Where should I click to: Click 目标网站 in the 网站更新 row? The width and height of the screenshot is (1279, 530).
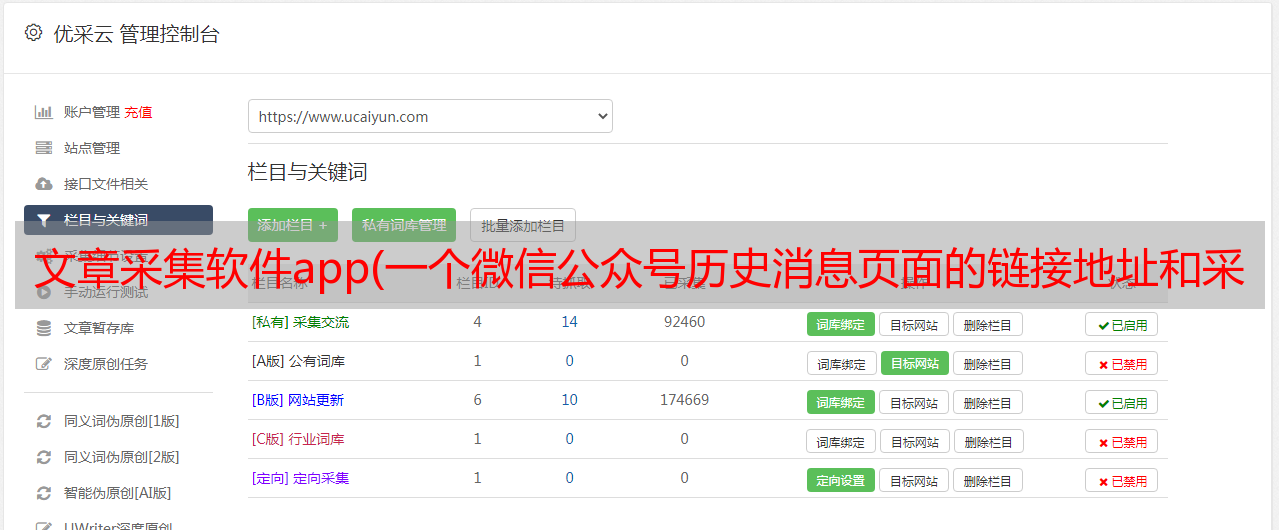914,402
